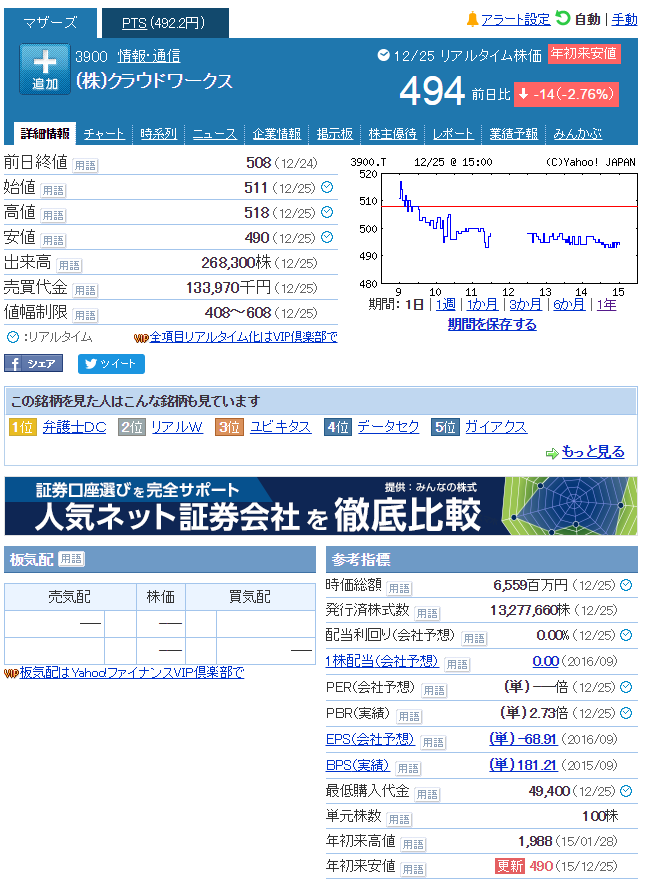
Task: Click 期間を保存する link
Action: 492,325
